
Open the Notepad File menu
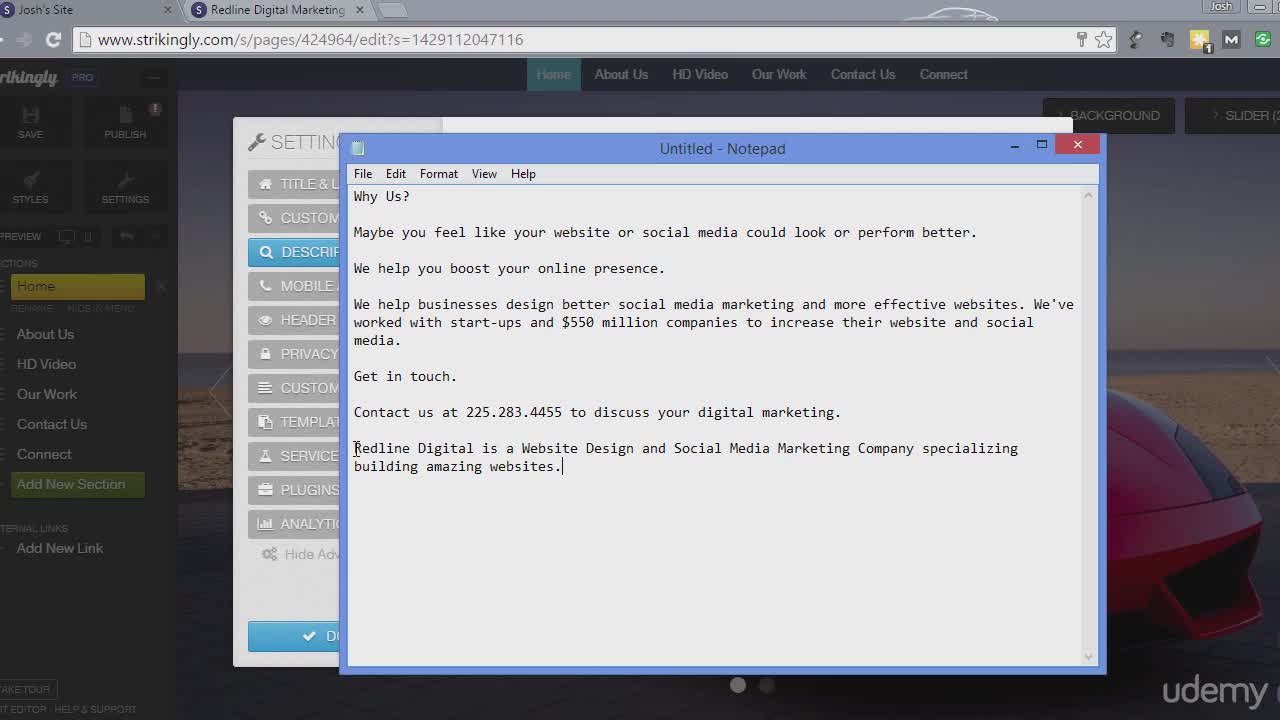tap(363, 174)
